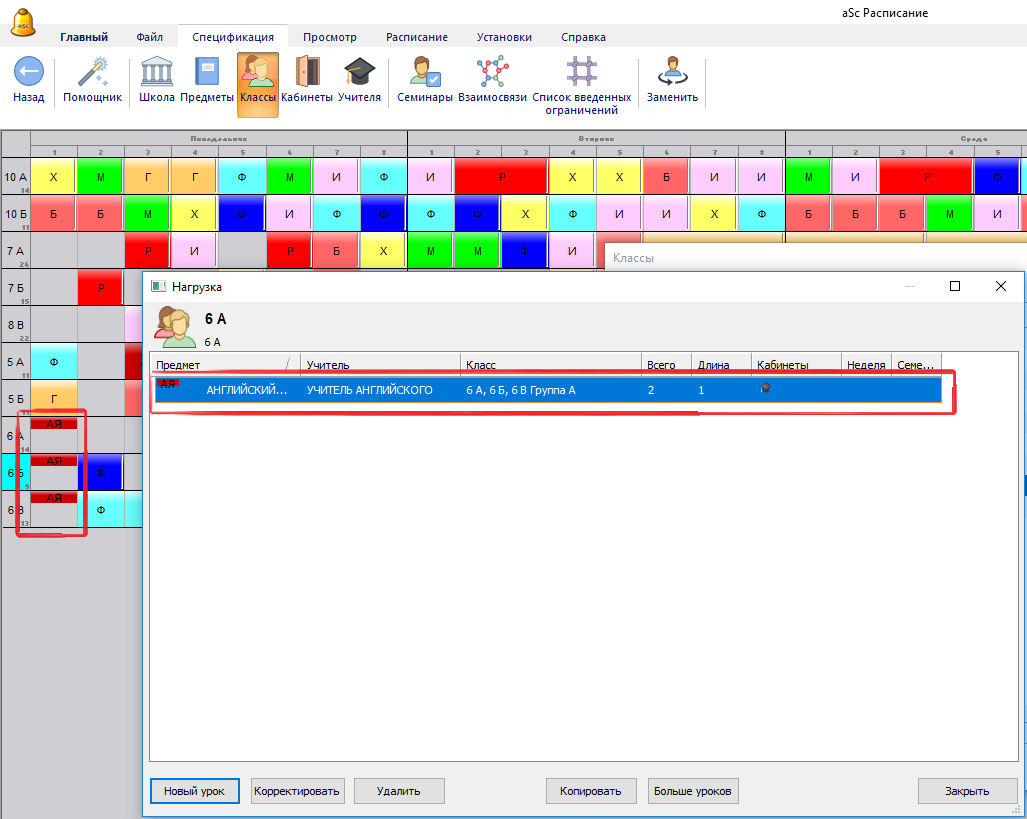Select the Предметы book icon
This screenshot has height=819, width=1027.
tap(207, 73)
